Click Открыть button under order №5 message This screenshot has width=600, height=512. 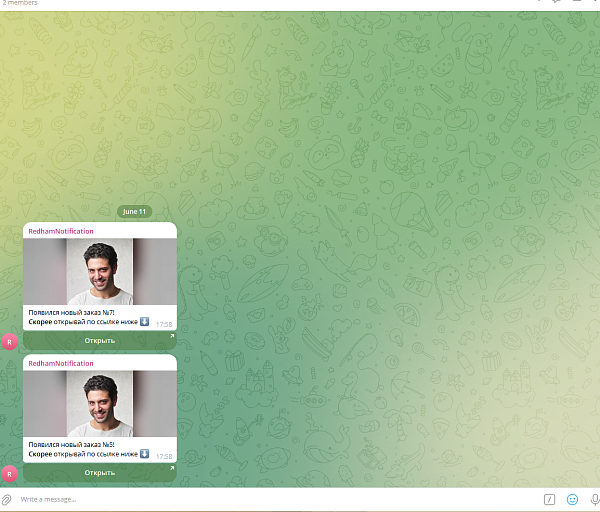click(100, 473)
